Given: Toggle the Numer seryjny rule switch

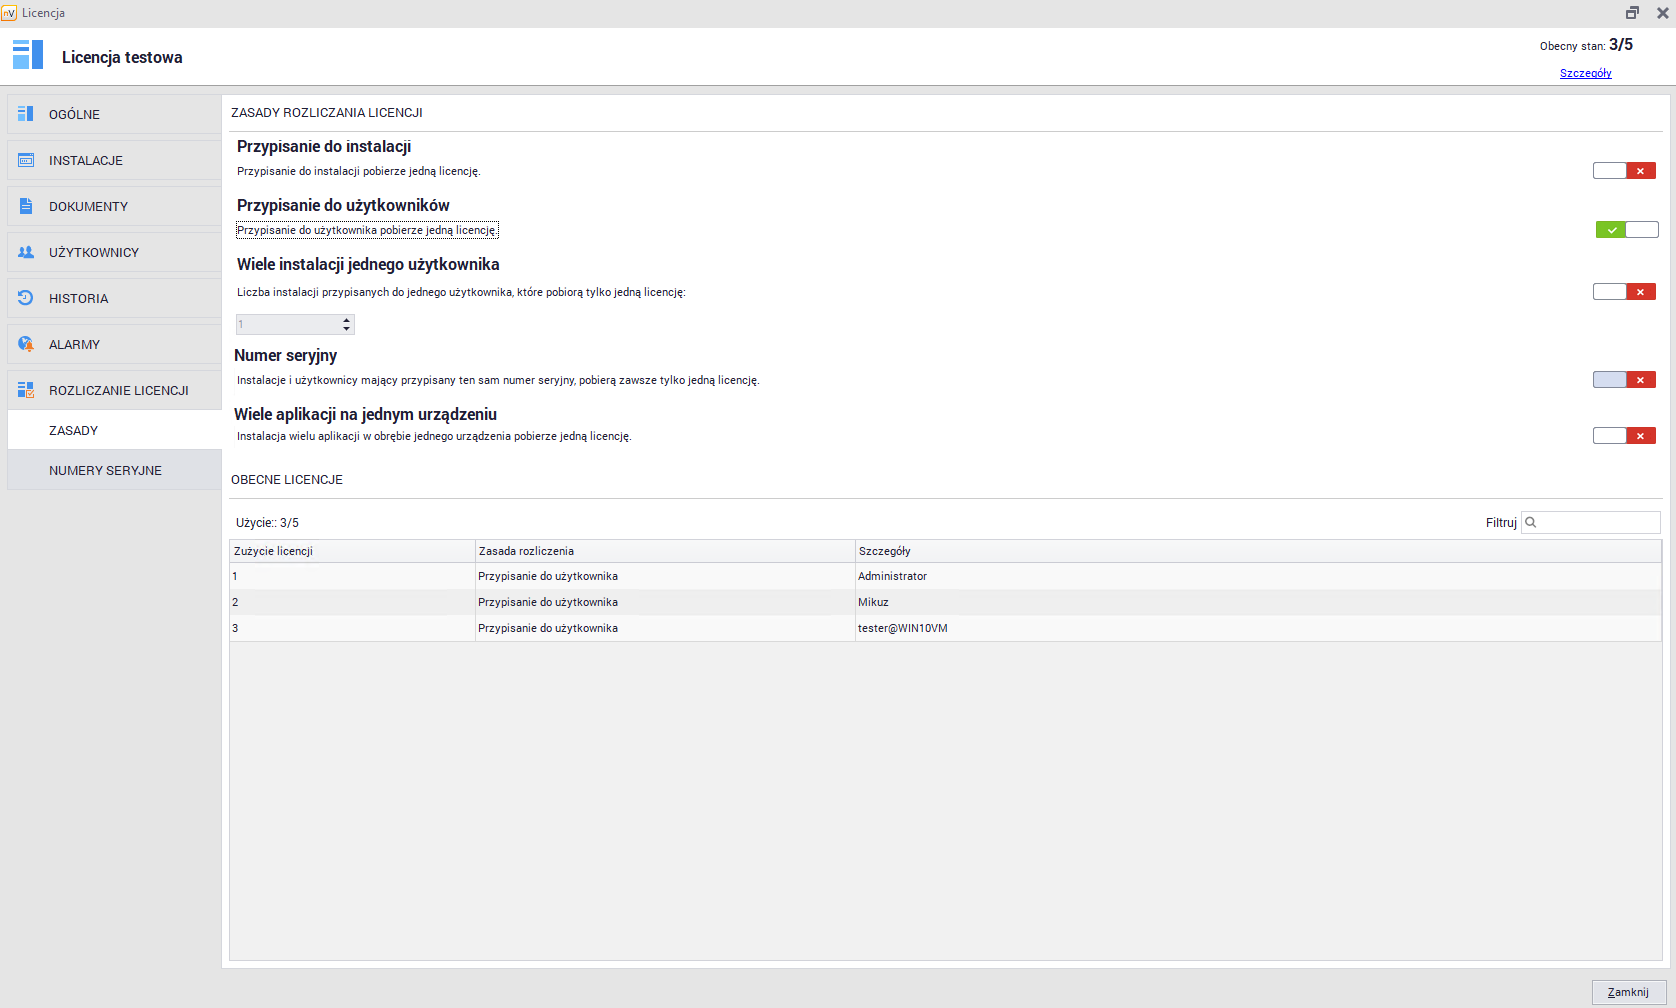Looking at the screenshot, I should pyautogui.click(x=1624, y=380).
